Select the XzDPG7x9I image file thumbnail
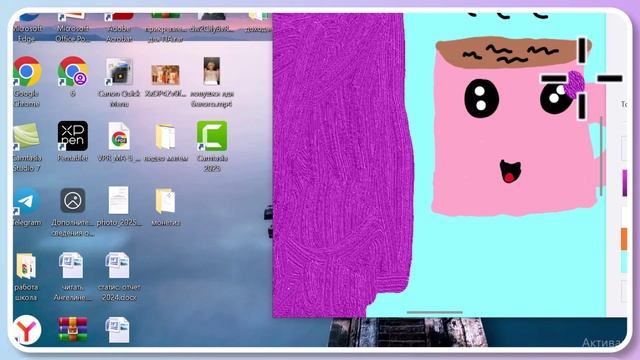Viewport: 640px width, 360px height. pyautogui.click(x=165, y=75)
